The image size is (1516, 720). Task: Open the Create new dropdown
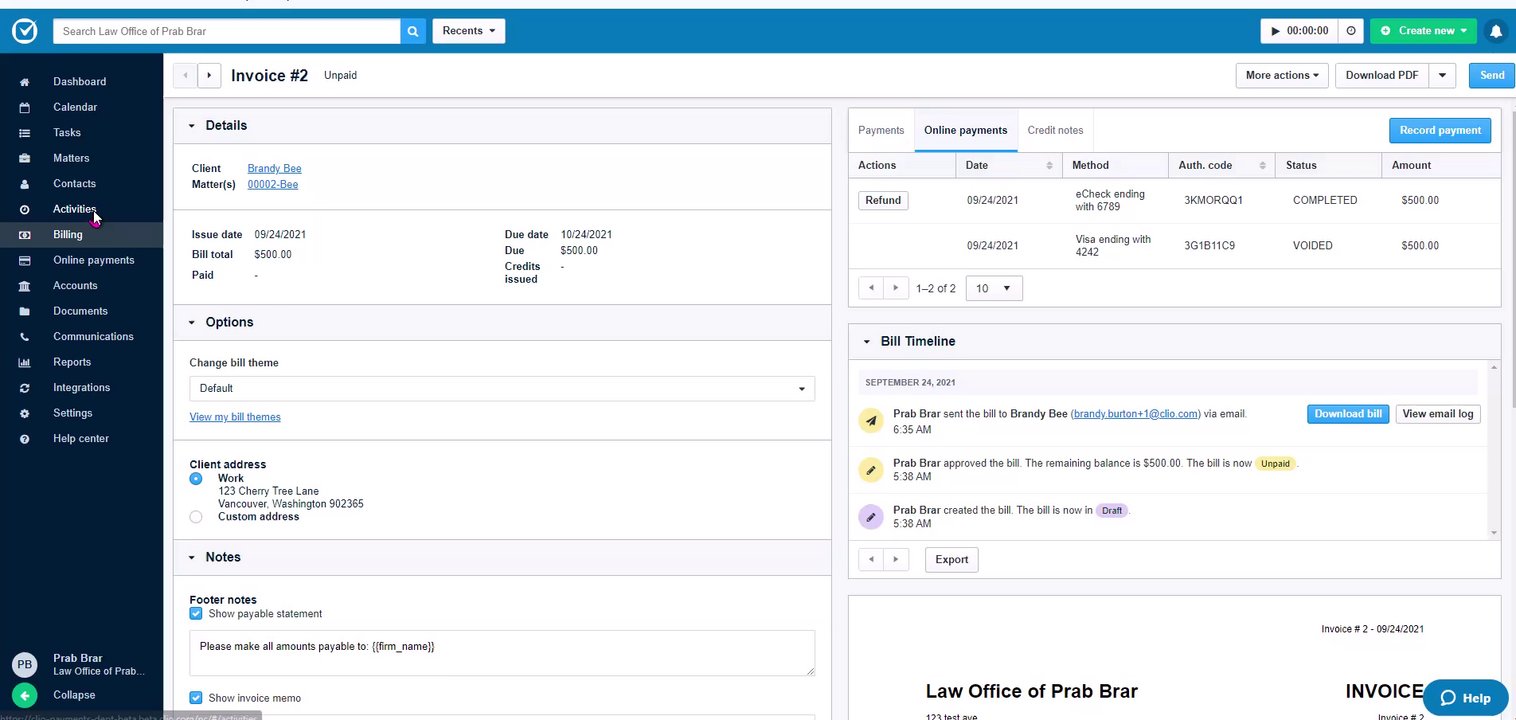coord(1424,31)
